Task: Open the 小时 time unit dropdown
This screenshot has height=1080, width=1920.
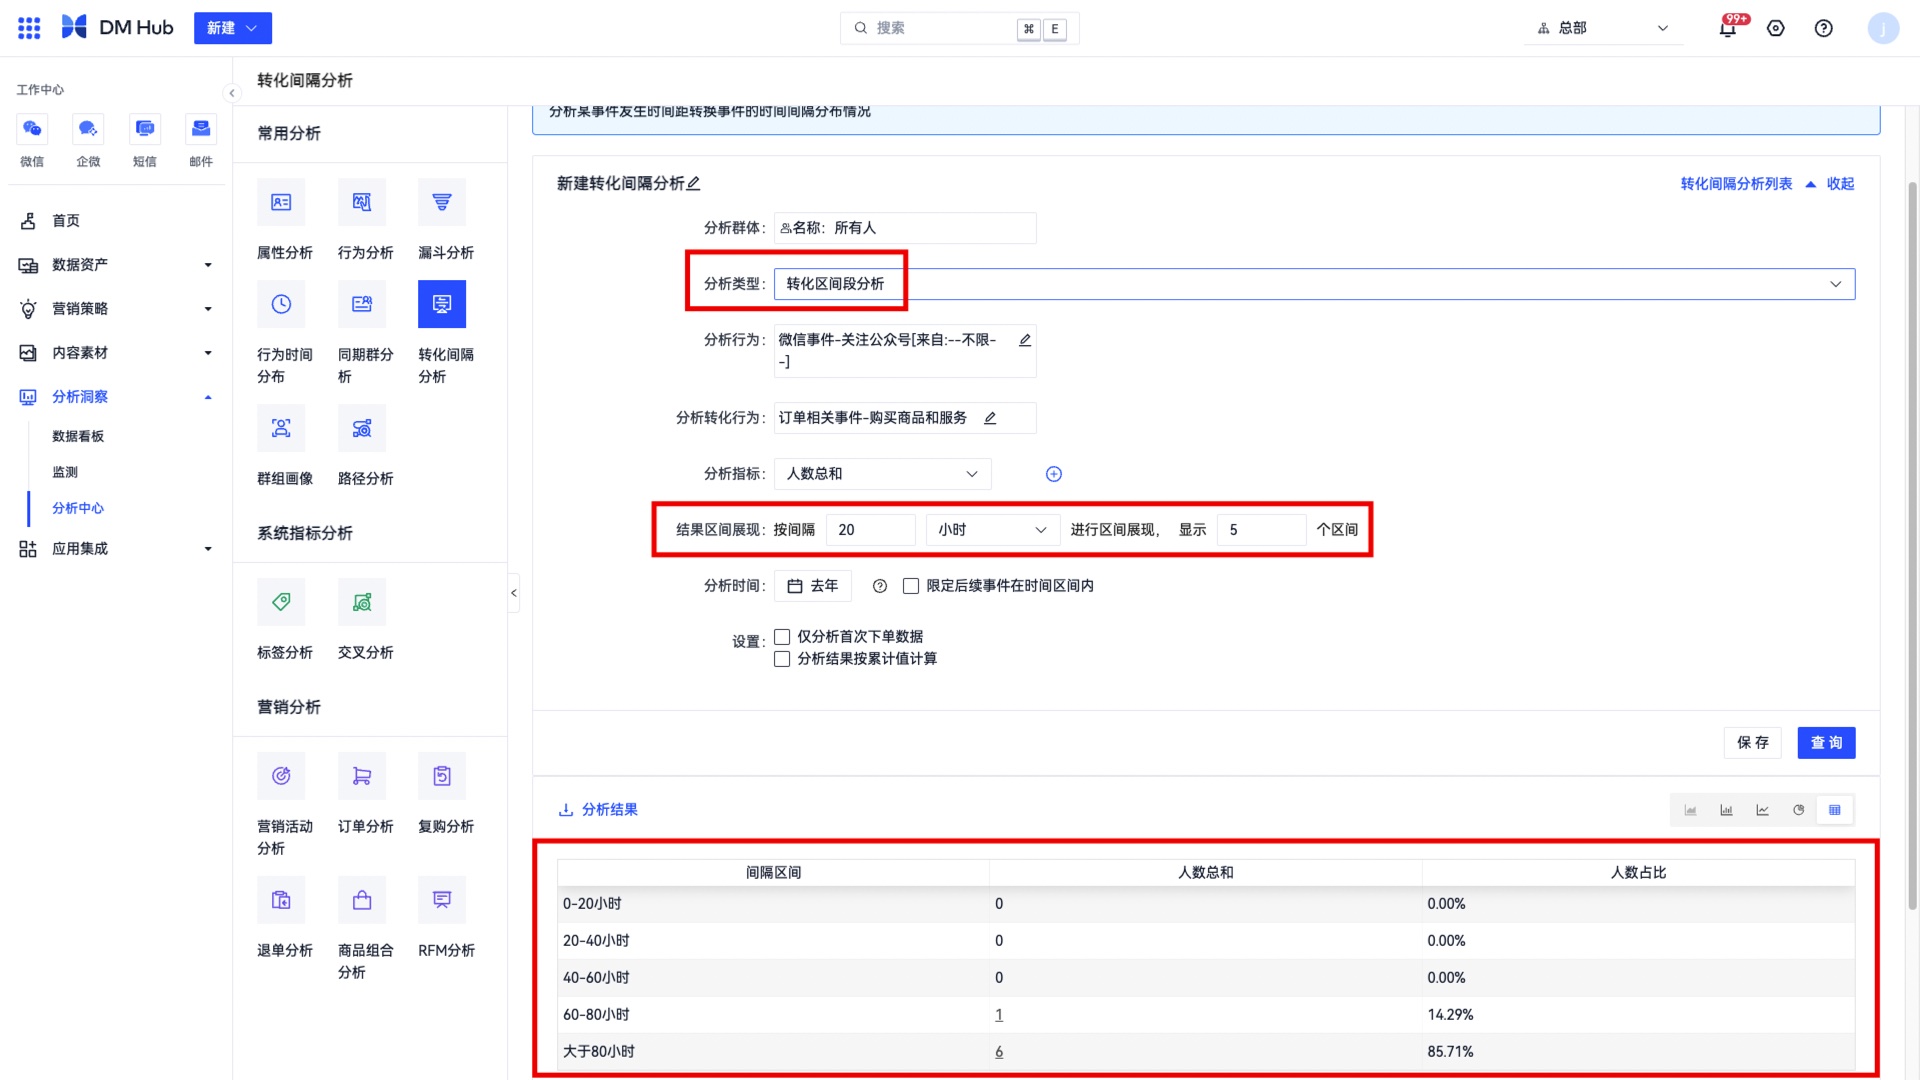Action: [992, 530]
